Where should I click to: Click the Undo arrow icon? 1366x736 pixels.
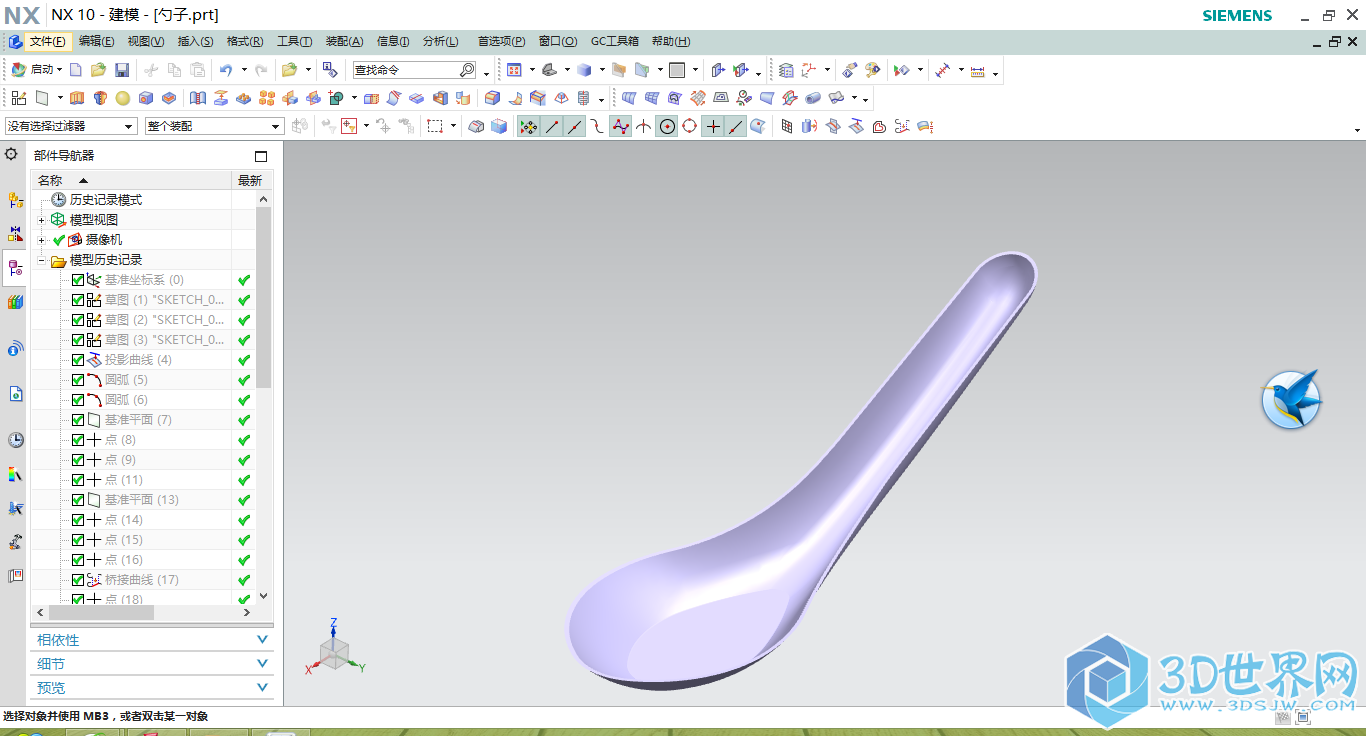tap(225, 70)
